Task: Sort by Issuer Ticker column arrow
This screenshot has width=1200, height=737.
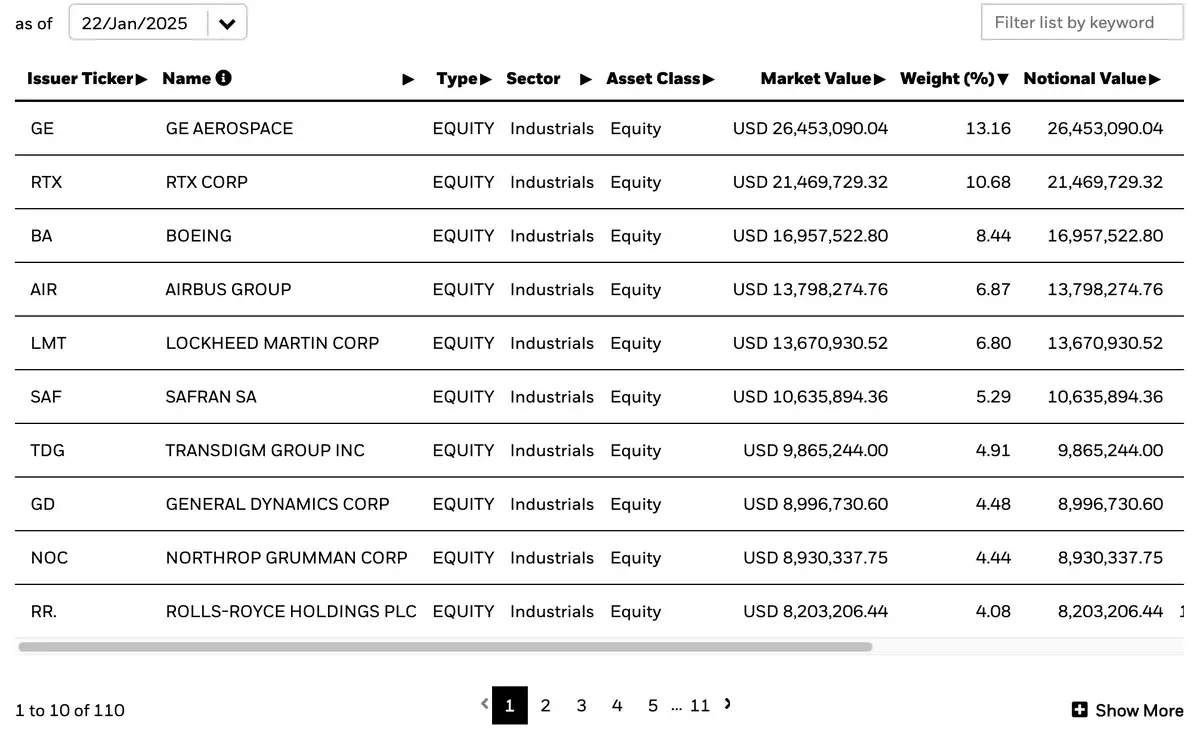Action: pos(141,79)
